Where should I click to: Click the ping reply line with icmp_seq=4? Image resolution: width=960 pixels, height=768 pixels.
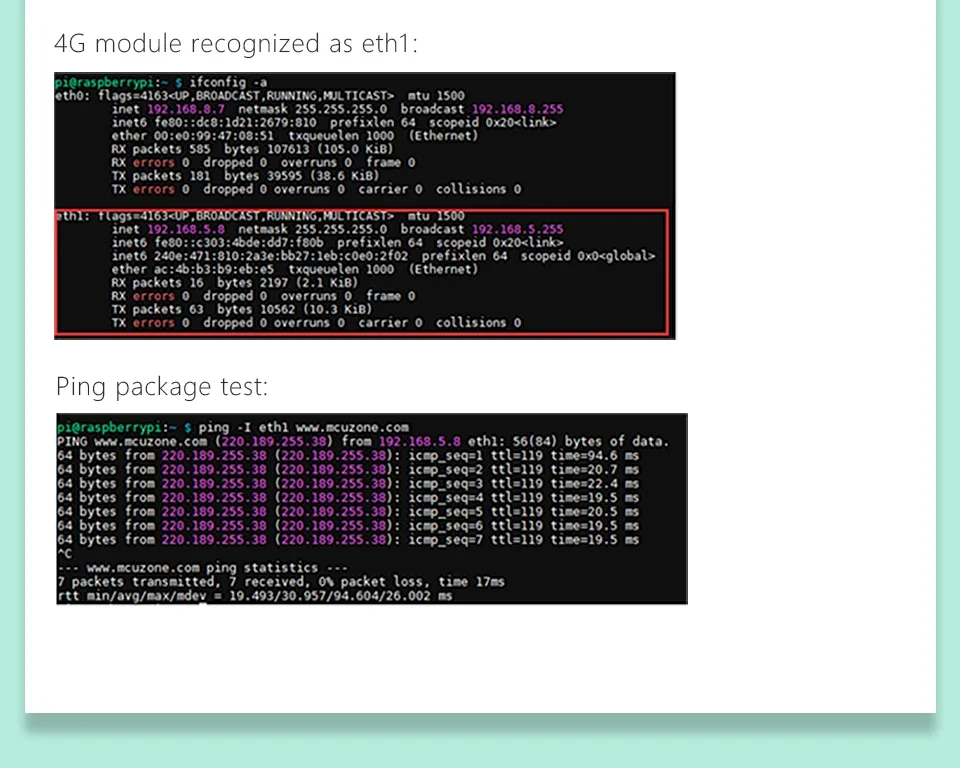click(347, 497)
